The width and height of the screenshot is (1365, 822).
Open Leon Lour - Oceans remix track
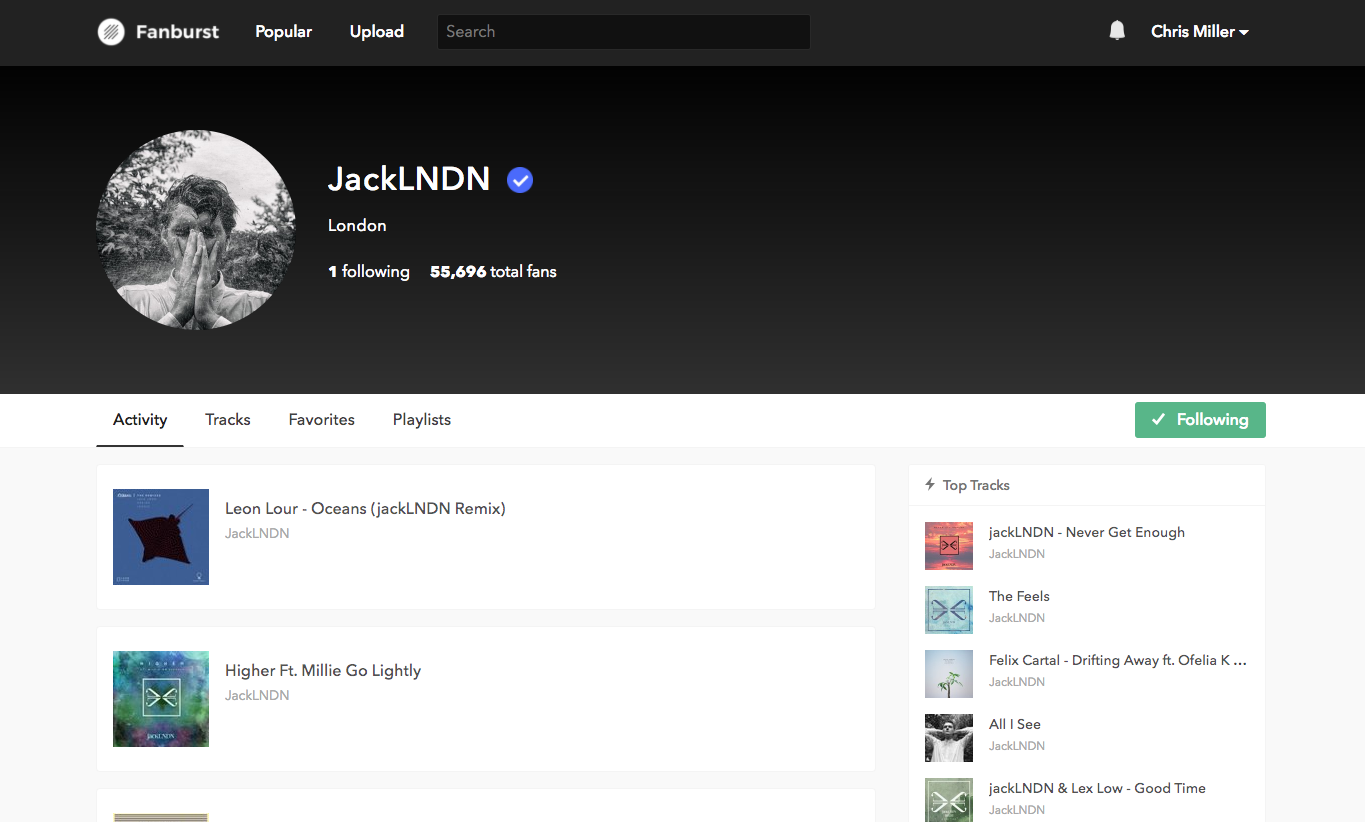click(365, 509)
